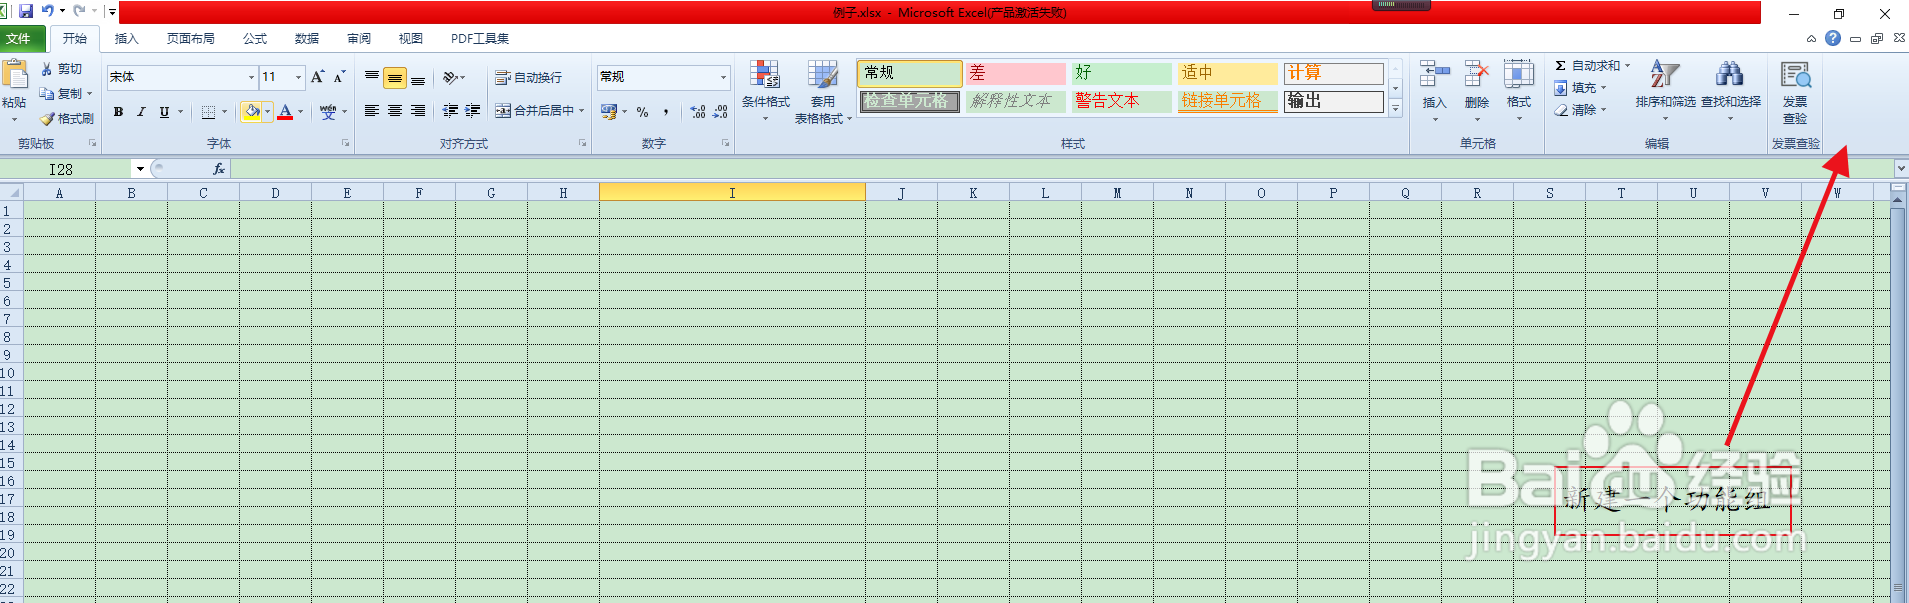
Task: Increase indent icon
Action: pos(473,111)
